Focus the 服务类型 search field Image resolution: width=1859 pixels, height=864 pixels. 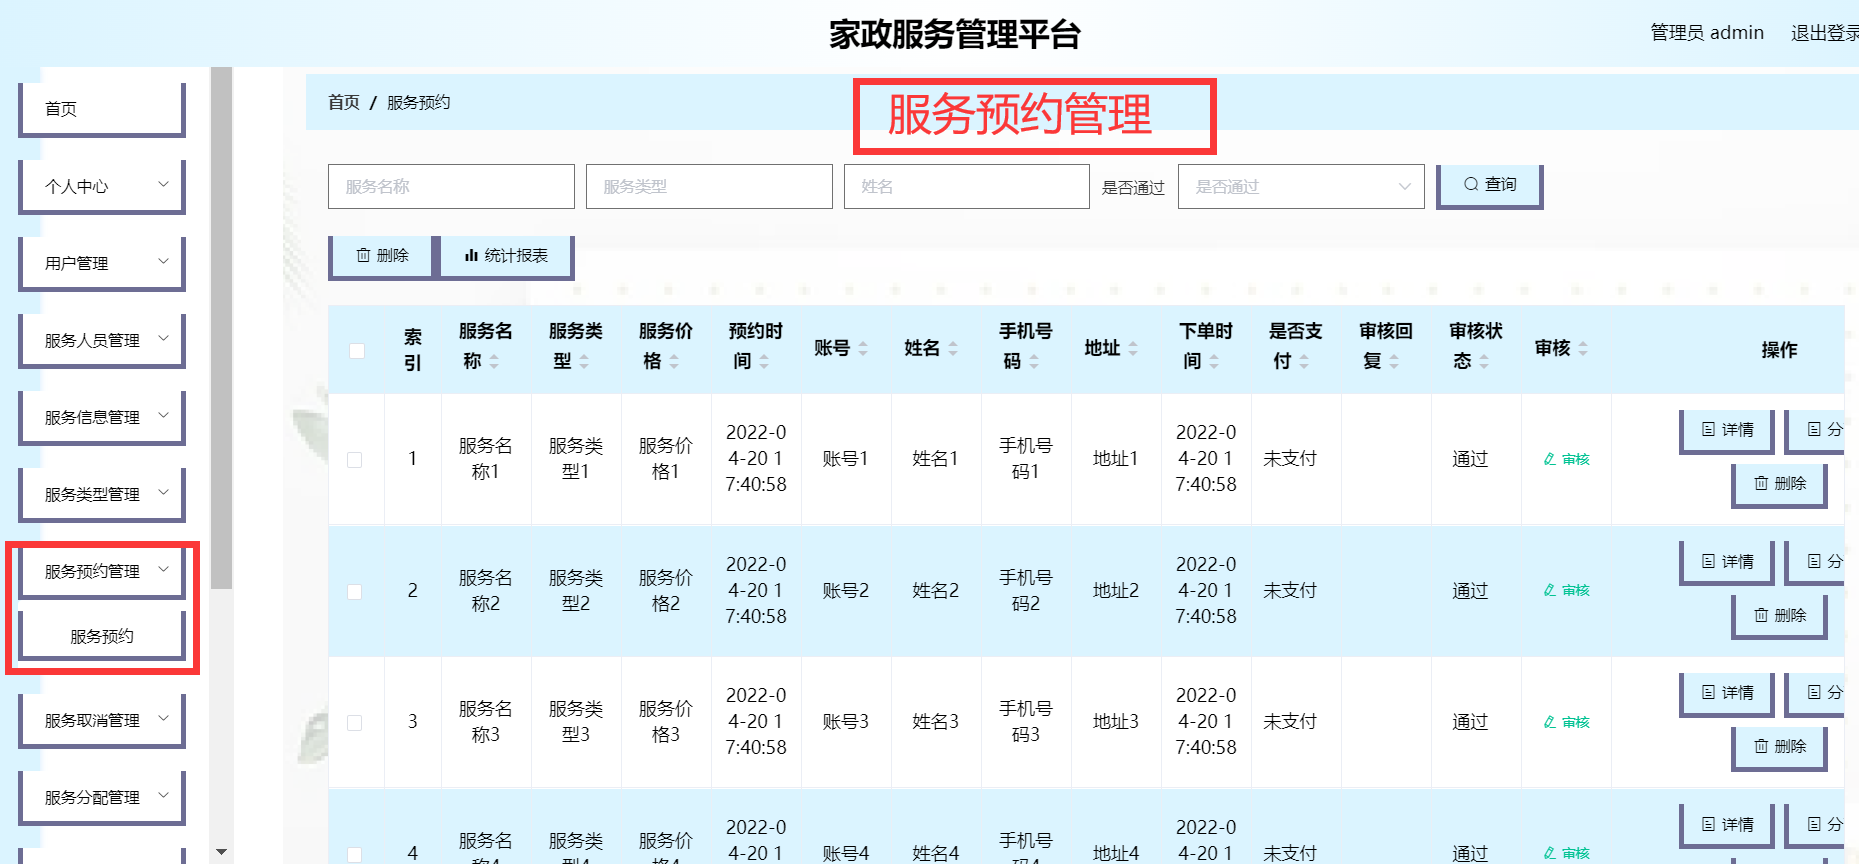pyautogui.click(x=709, y=187)
